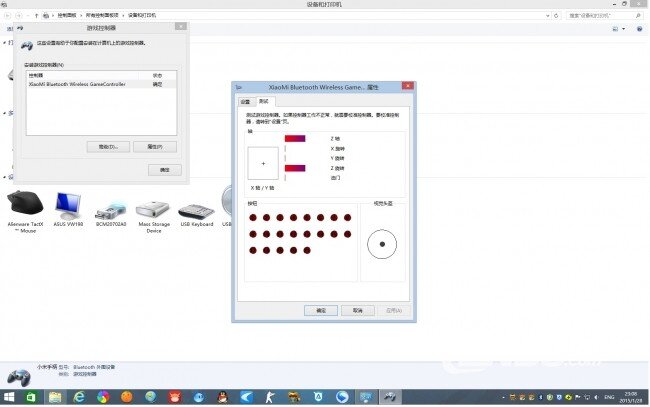Click the Z 轴 red axis bar
The width and height of the screenshot is (650, 407).
point(295,138)
